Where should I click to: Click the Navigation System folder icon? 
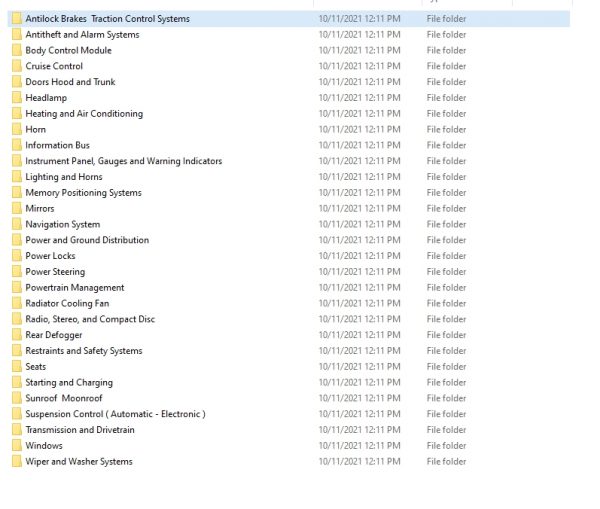(16, 224)
